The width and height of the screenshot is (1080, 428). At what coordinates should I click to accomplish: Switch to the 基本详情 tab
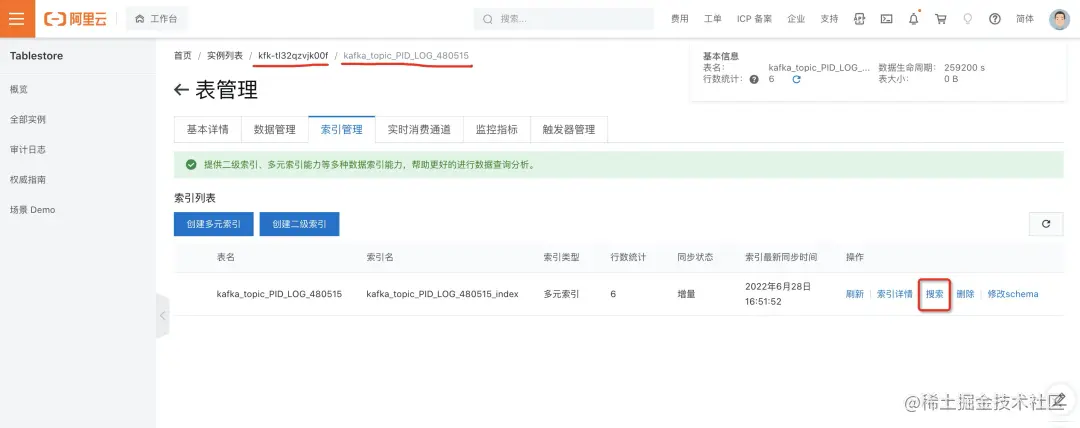(x=208, y=130)
